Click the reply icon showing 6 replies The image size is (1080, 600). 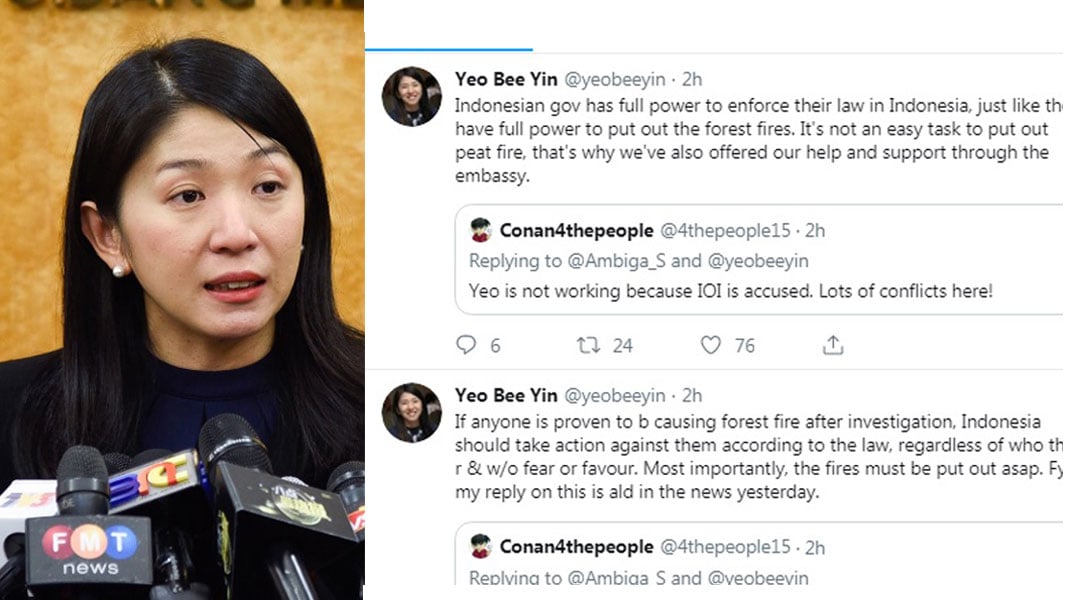click(466, 344)
